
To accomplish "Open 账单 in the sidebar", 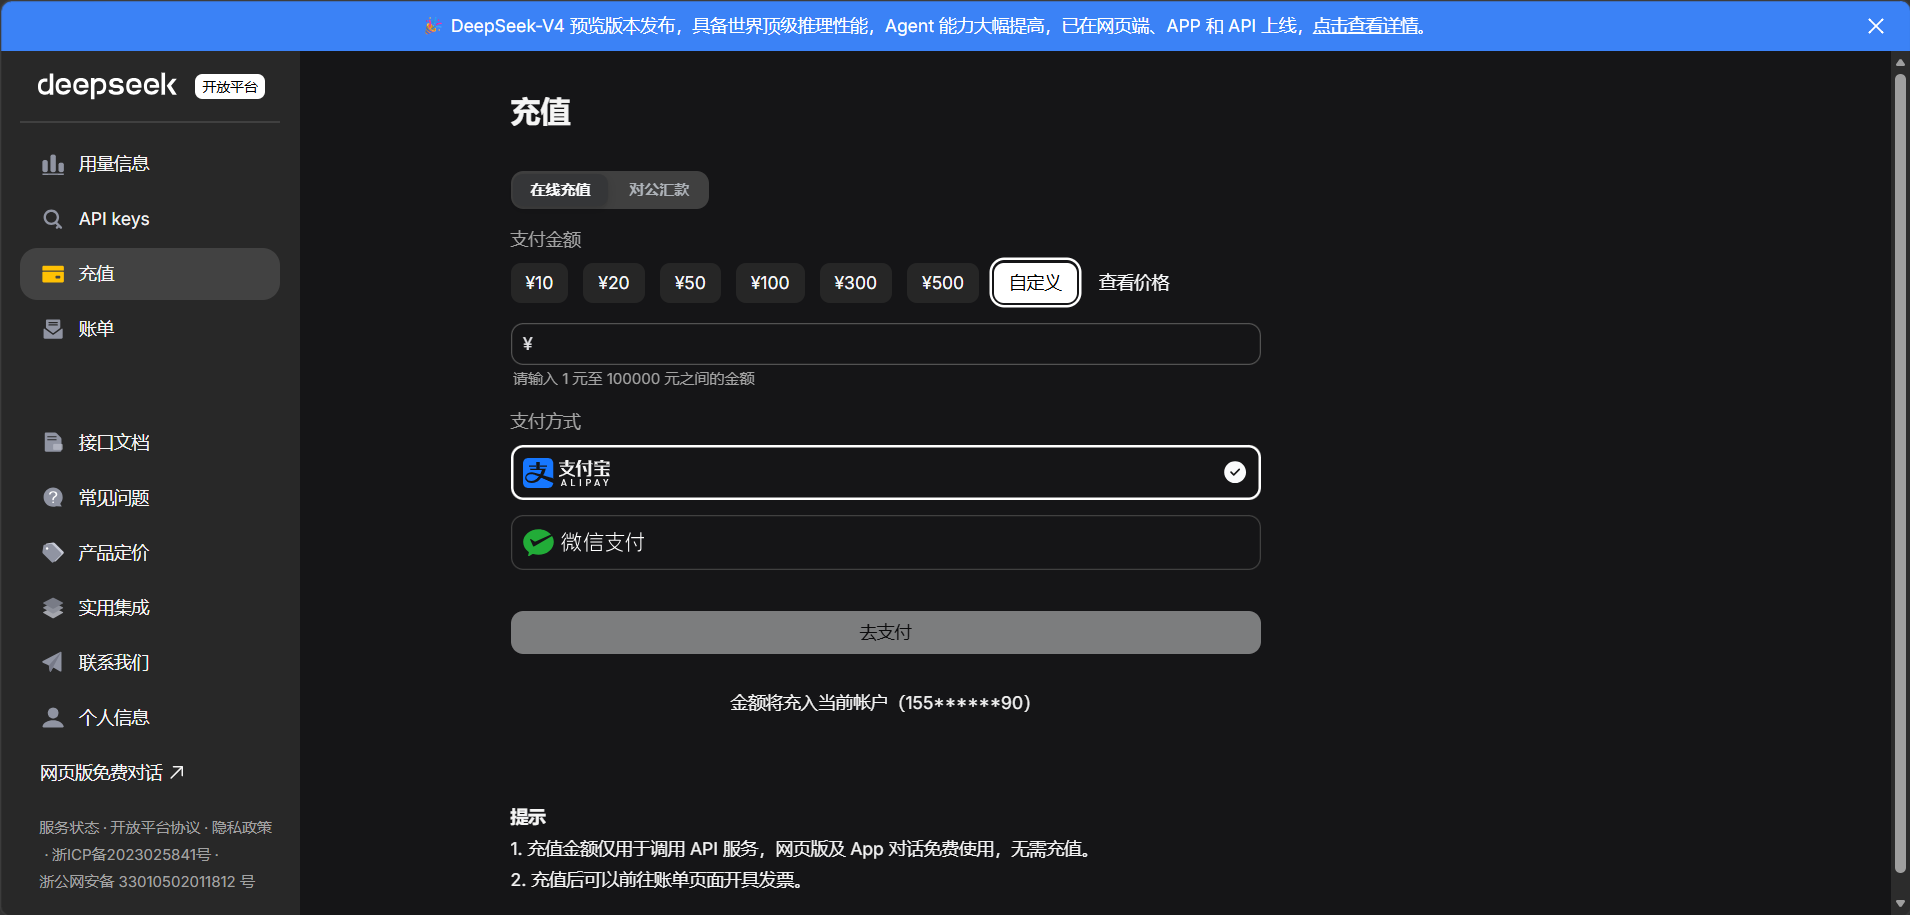I will (x=150, y=329).
